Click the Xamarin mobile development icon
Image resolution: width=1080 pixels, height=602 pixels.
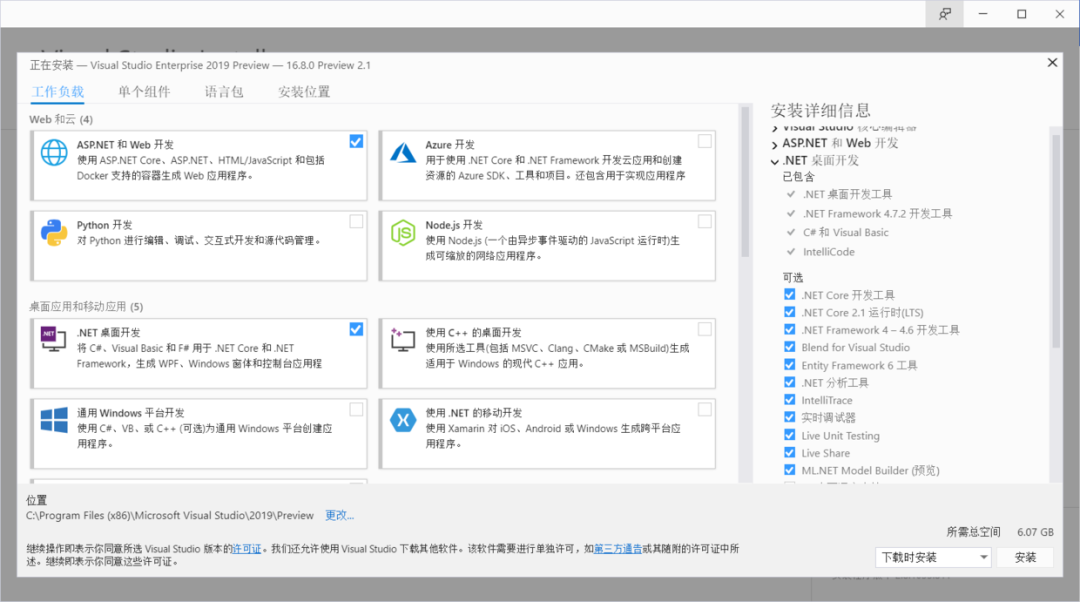[x=403, y=419]
